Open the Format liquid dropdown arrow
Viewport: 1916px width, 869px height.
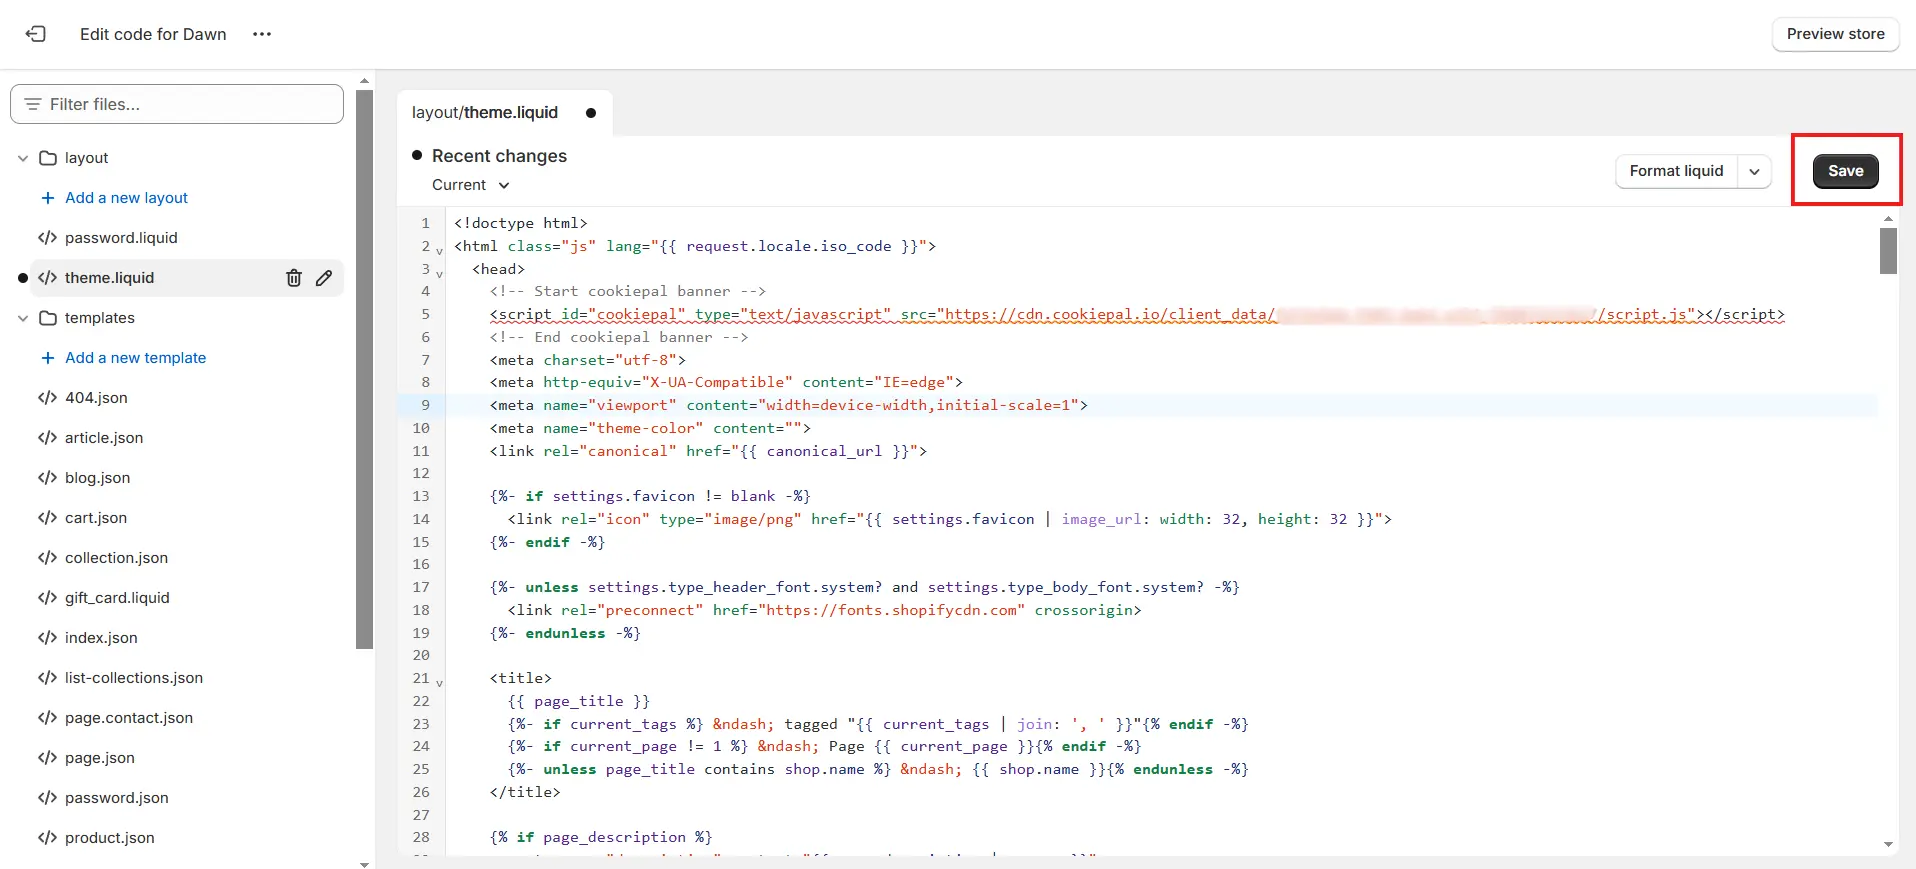[x=1754, y=171]
